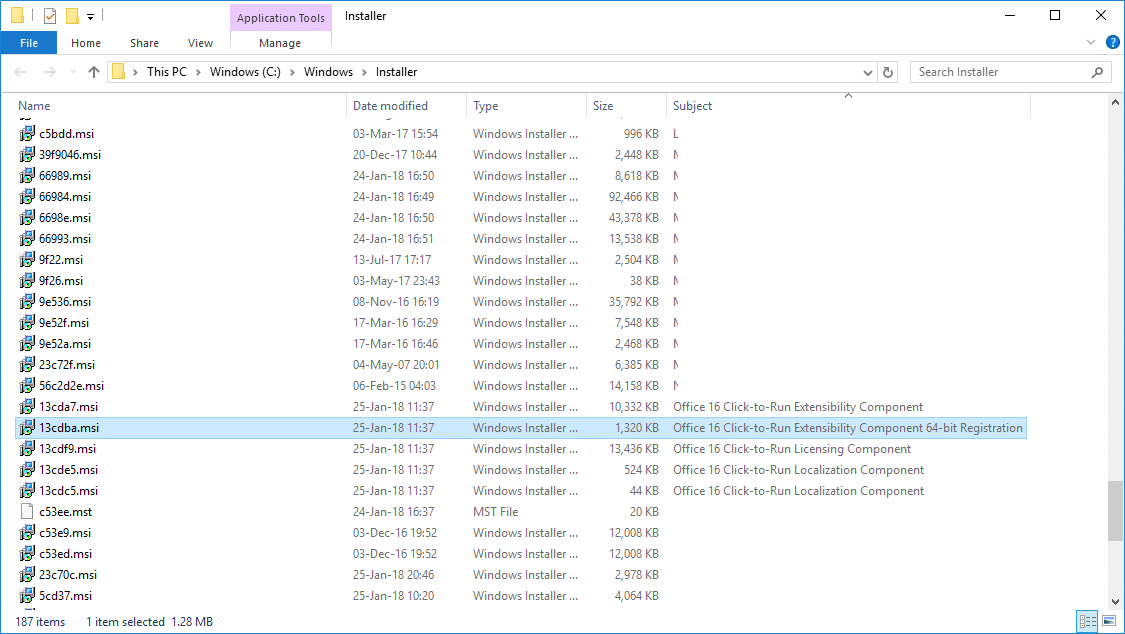Click the Search Installer input field

1001,72
